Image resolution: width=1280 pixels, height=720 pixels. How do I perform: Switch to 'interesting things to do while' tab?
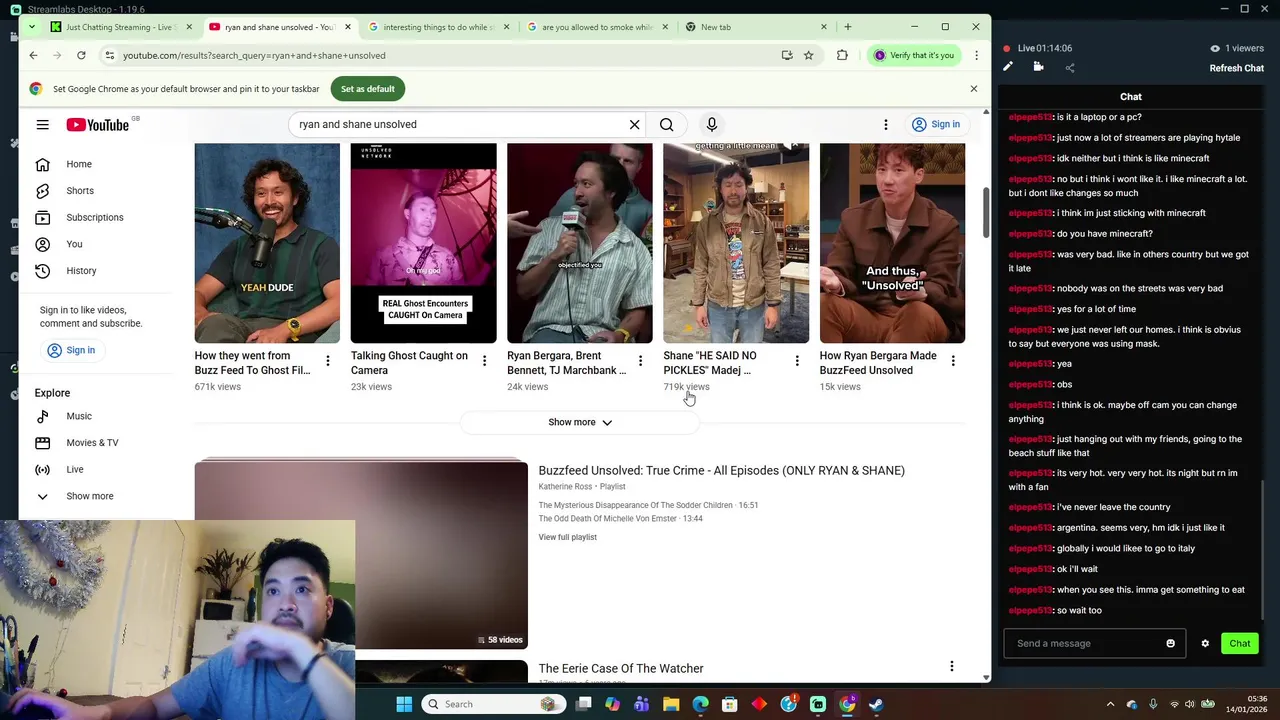point(438,27)
